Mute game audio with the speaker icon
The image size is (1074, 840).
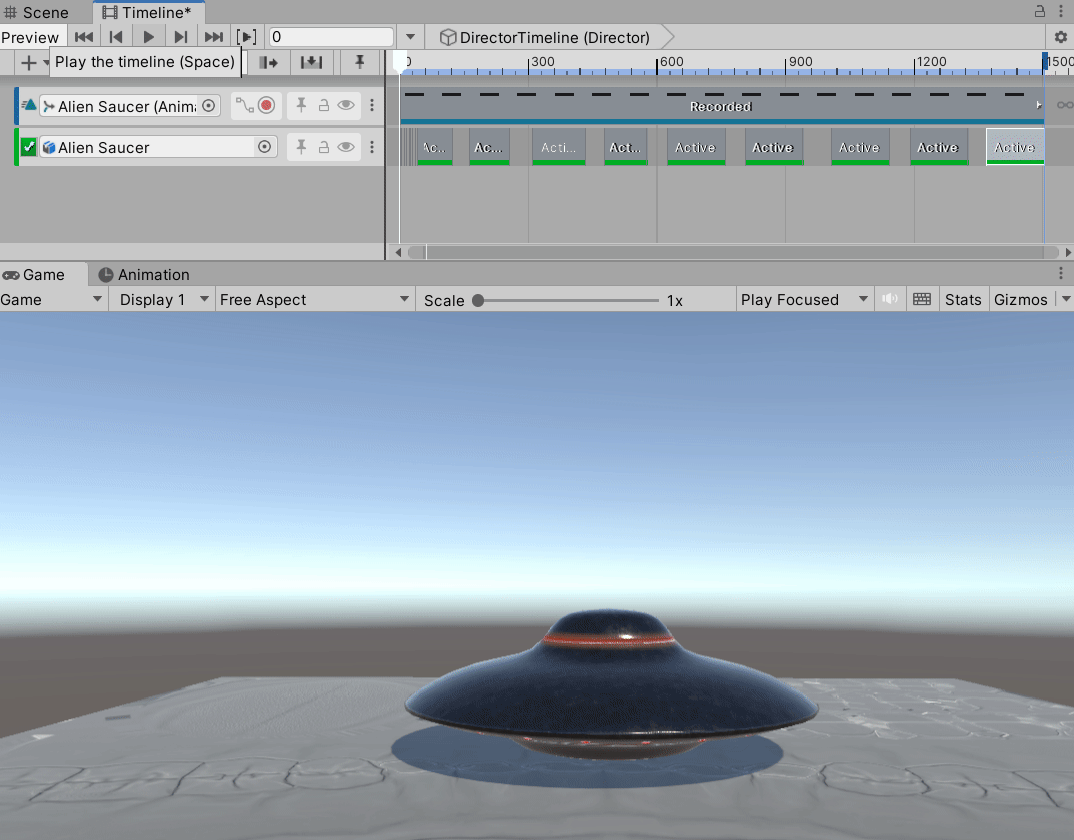point(891,298)
